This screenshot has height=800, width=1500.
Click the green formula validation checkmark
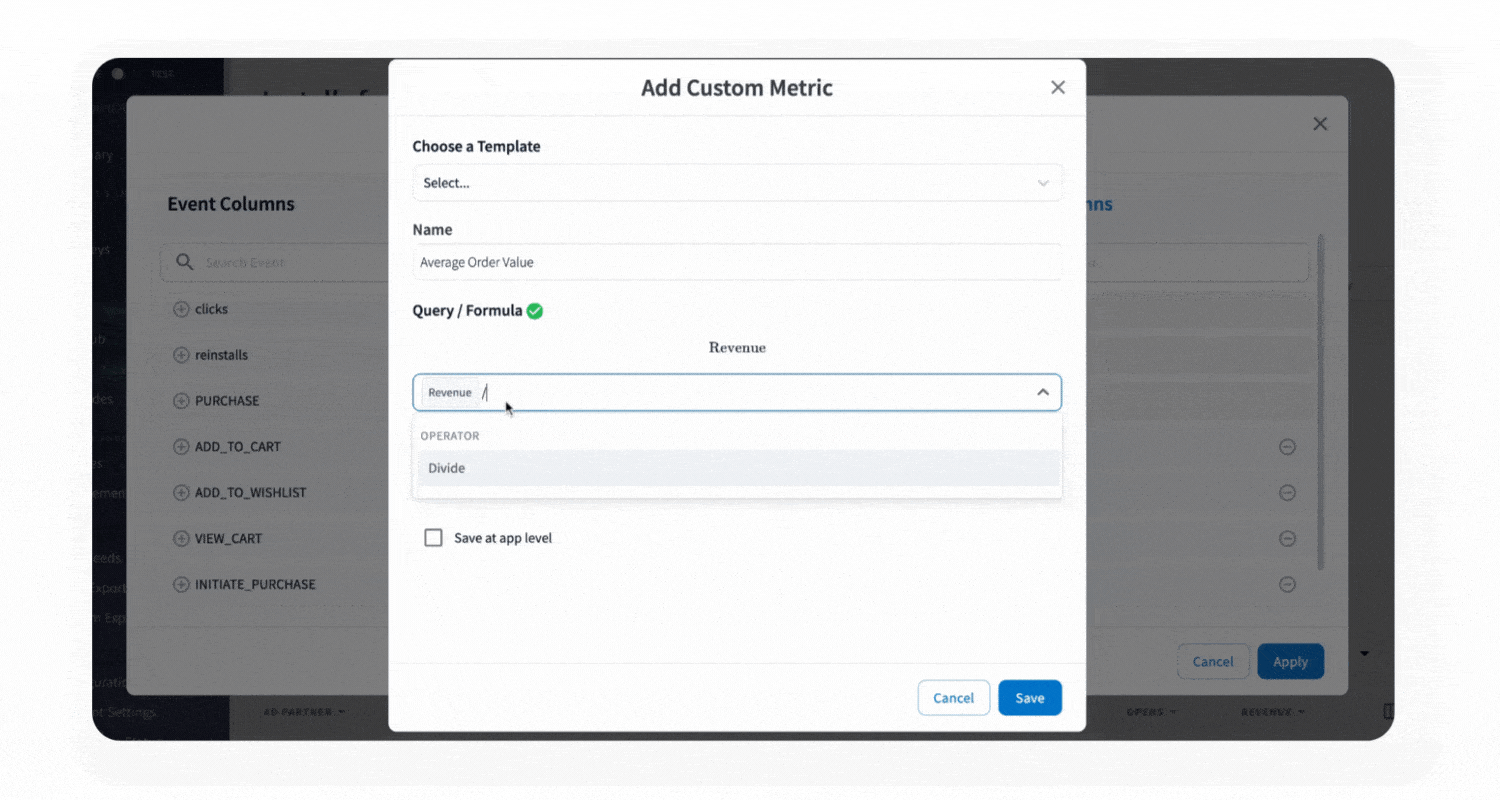pos(535,311)
